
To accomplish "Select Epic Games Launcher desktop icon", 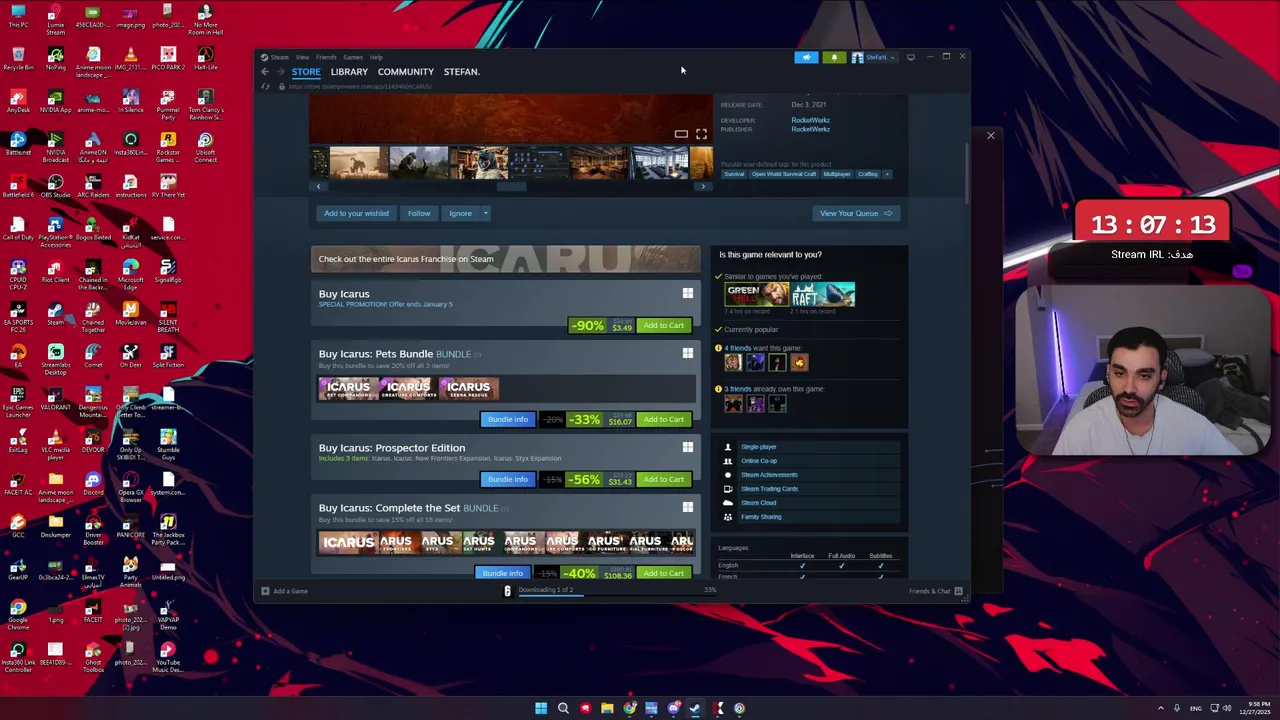I will pyautogui.click(x=18, y=399).
